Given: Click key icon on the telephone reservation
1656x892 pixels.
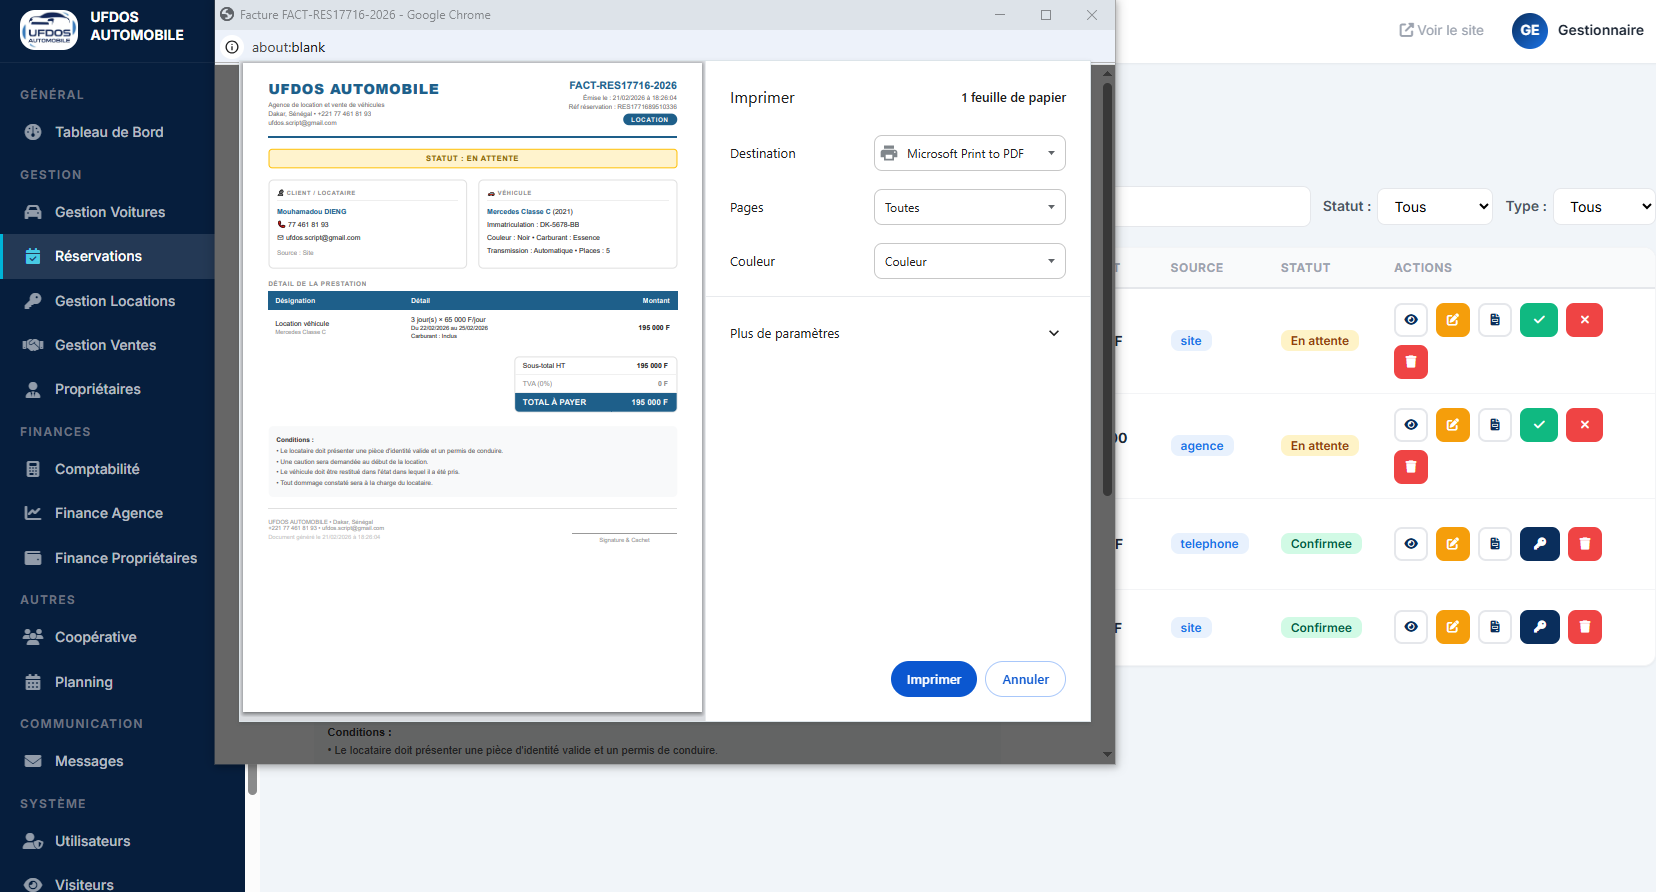Looking at the screenshot, I should 1539,544.
